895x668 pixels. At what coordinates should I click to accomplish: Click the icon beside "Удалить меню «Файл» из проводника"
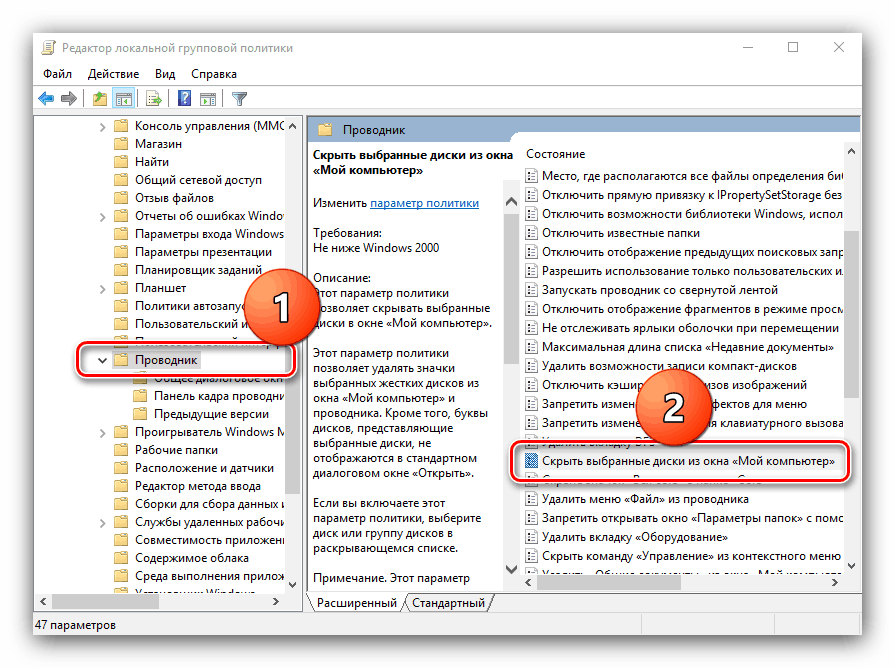531,499
